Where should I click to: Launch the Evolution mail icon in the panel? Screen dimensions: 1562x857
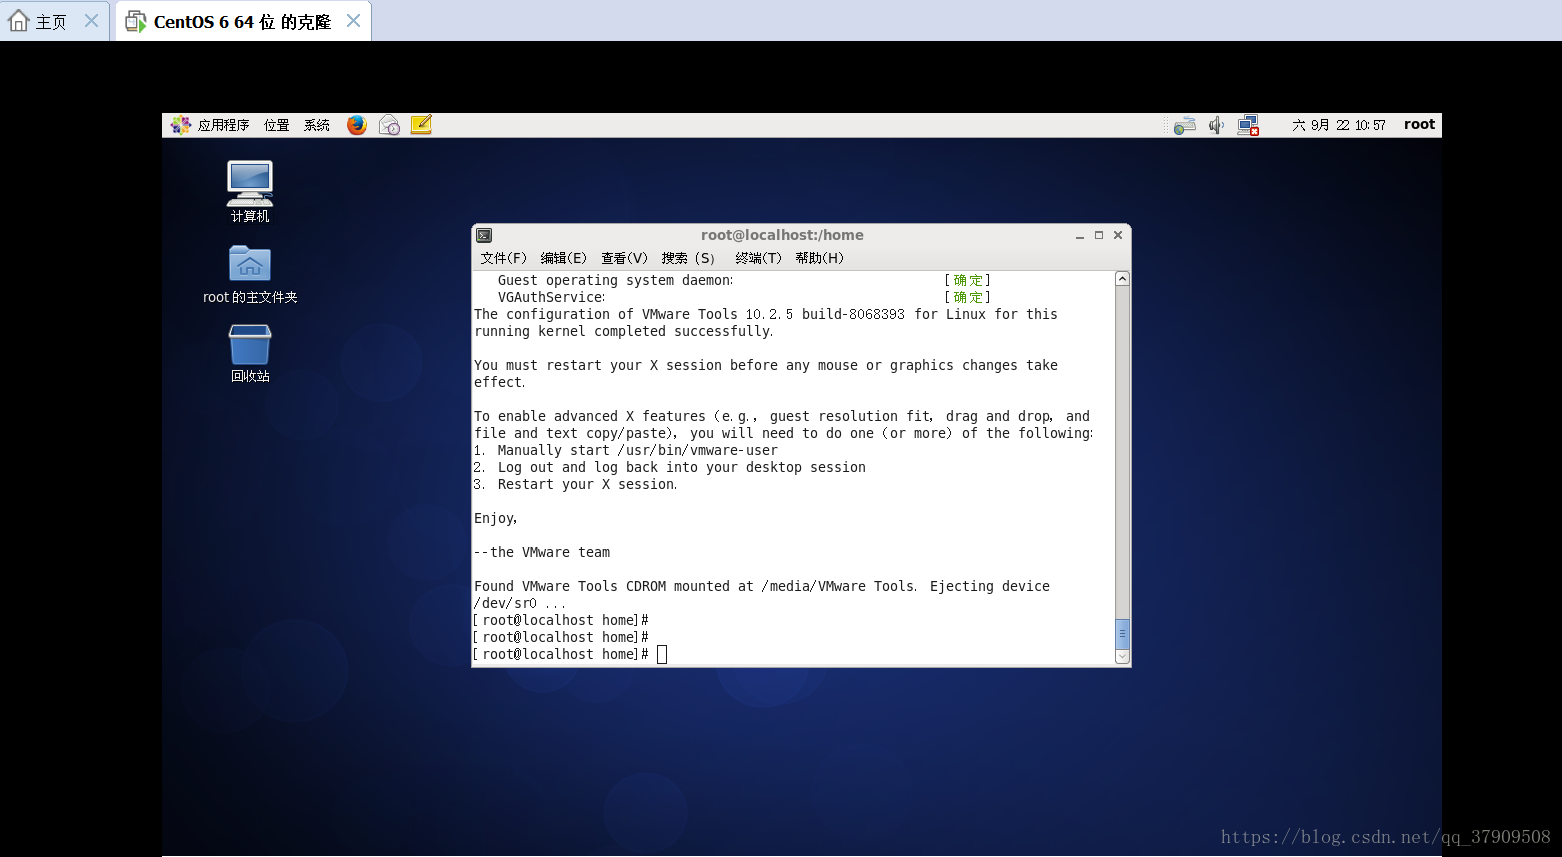pyautogui.click(x=389, y=125)
